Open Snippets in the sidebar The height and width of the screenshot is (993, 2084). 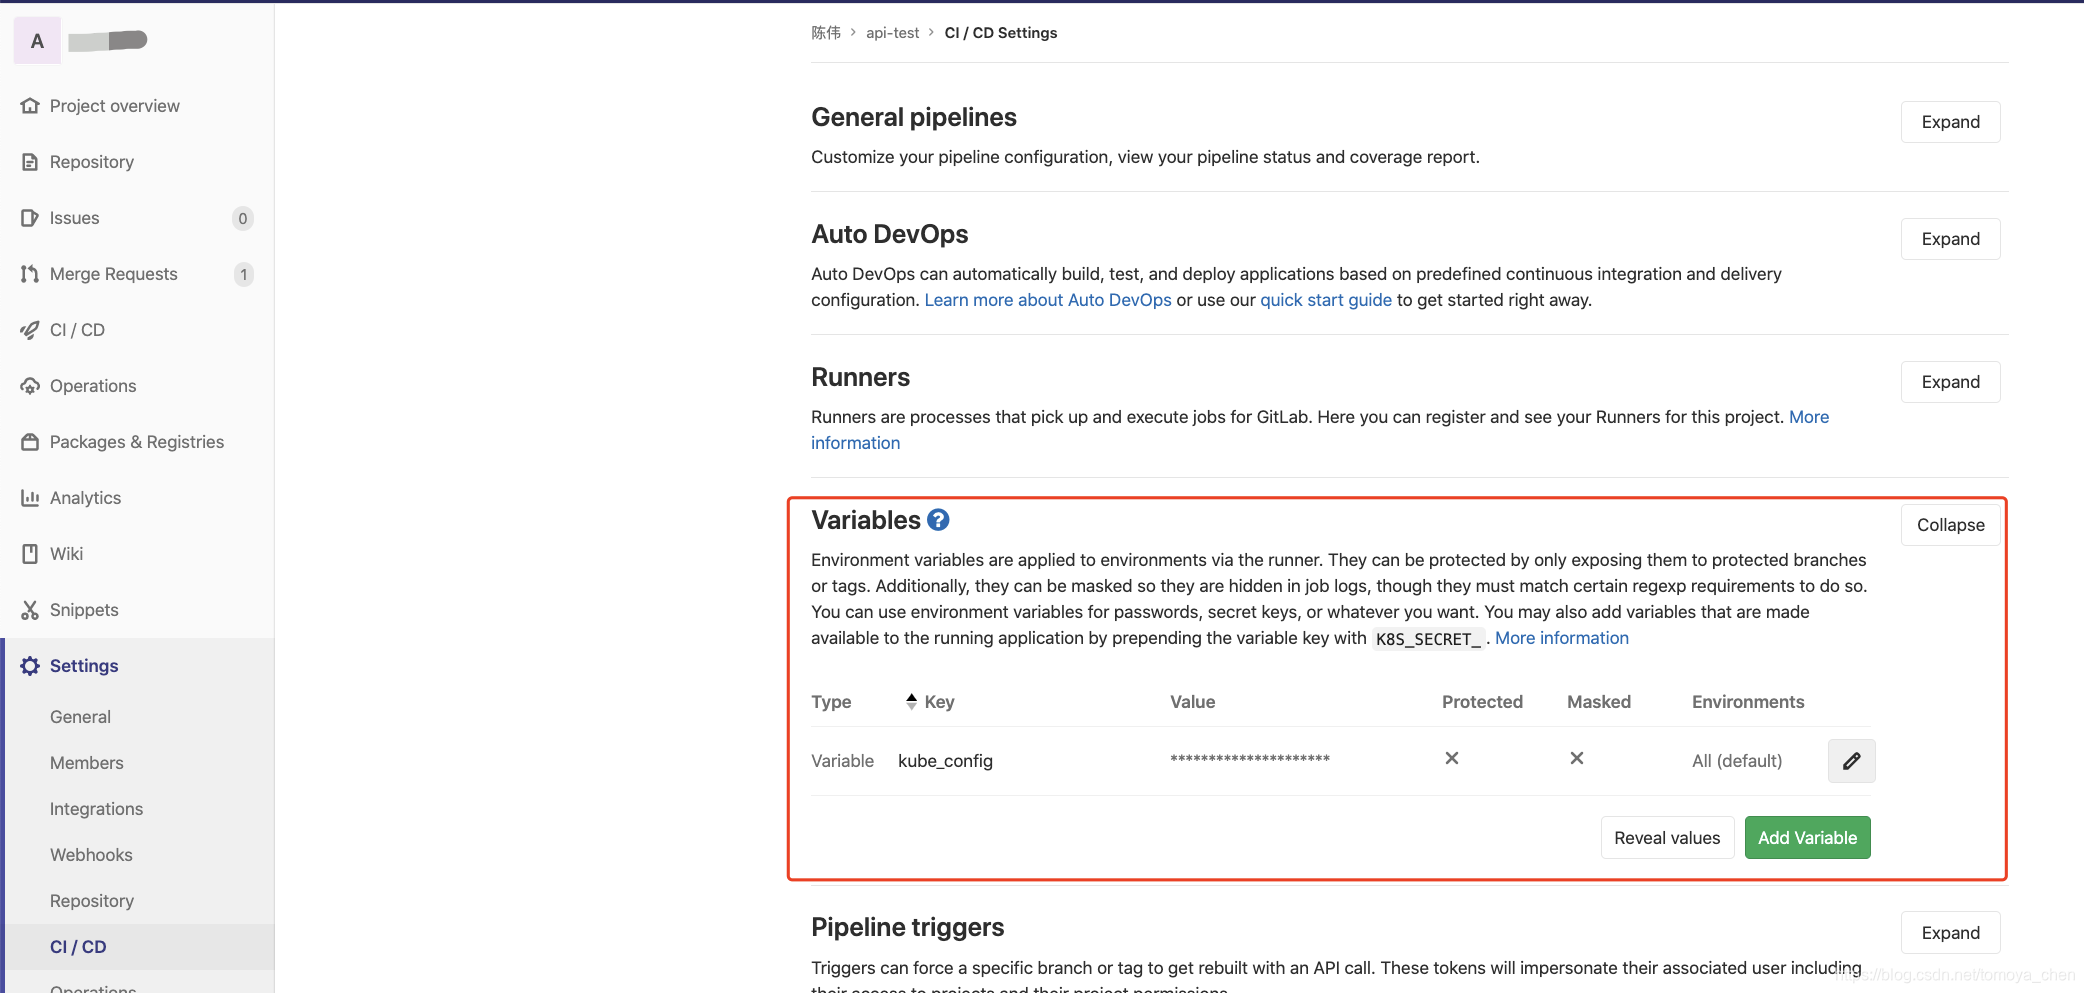coord(84,610)
